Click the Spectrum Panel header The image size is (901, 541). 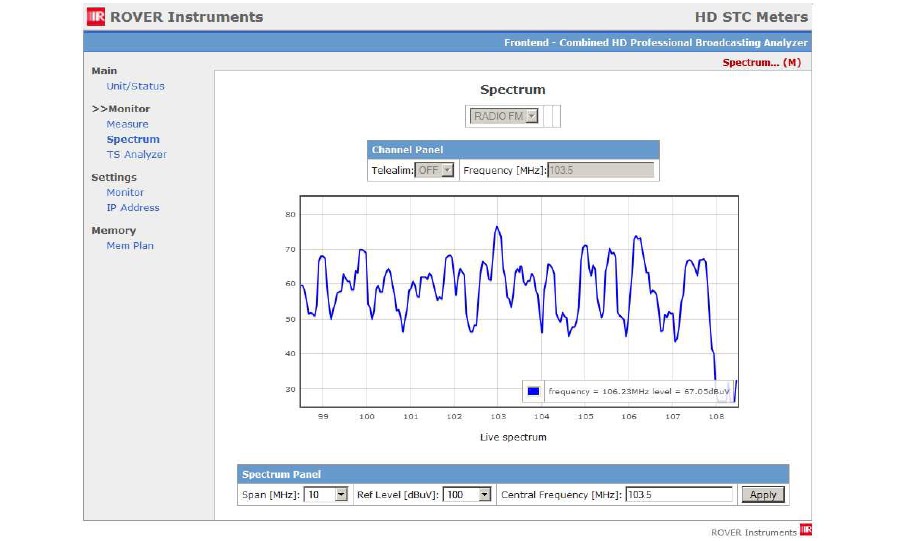coord(513,474)
